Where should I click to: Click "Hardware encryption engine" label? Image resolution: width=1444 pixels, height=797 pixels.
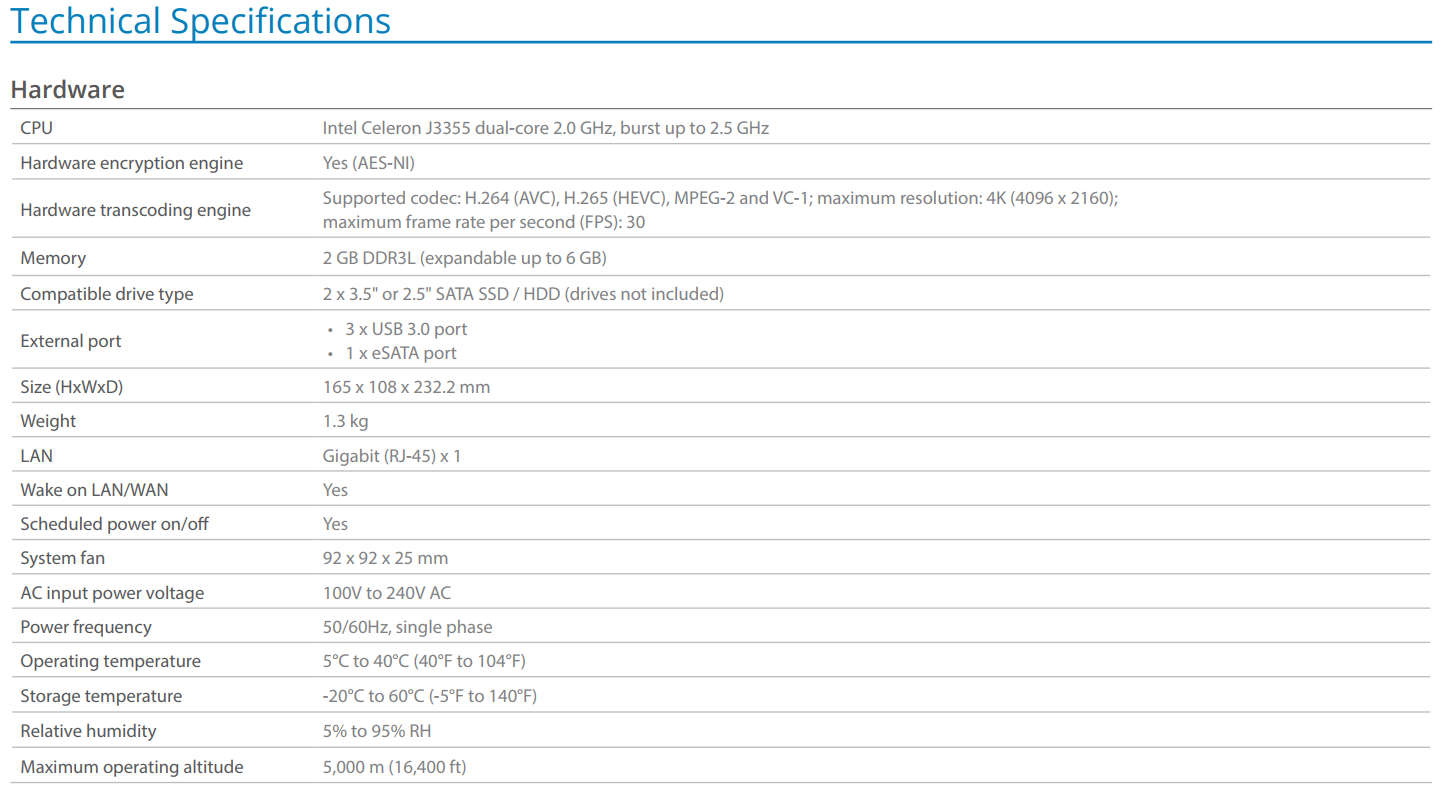tap(132, 163)
